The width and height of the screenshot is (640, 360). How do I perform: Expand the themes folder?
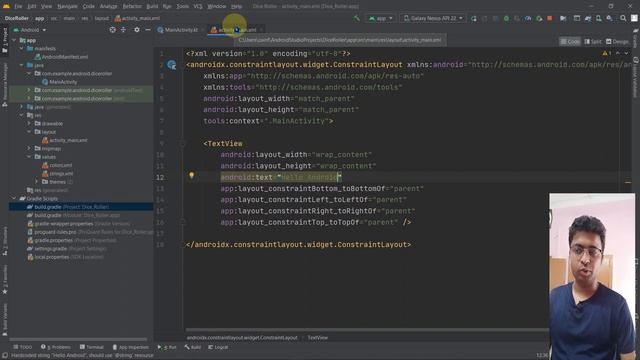click(x=36, y=182)
